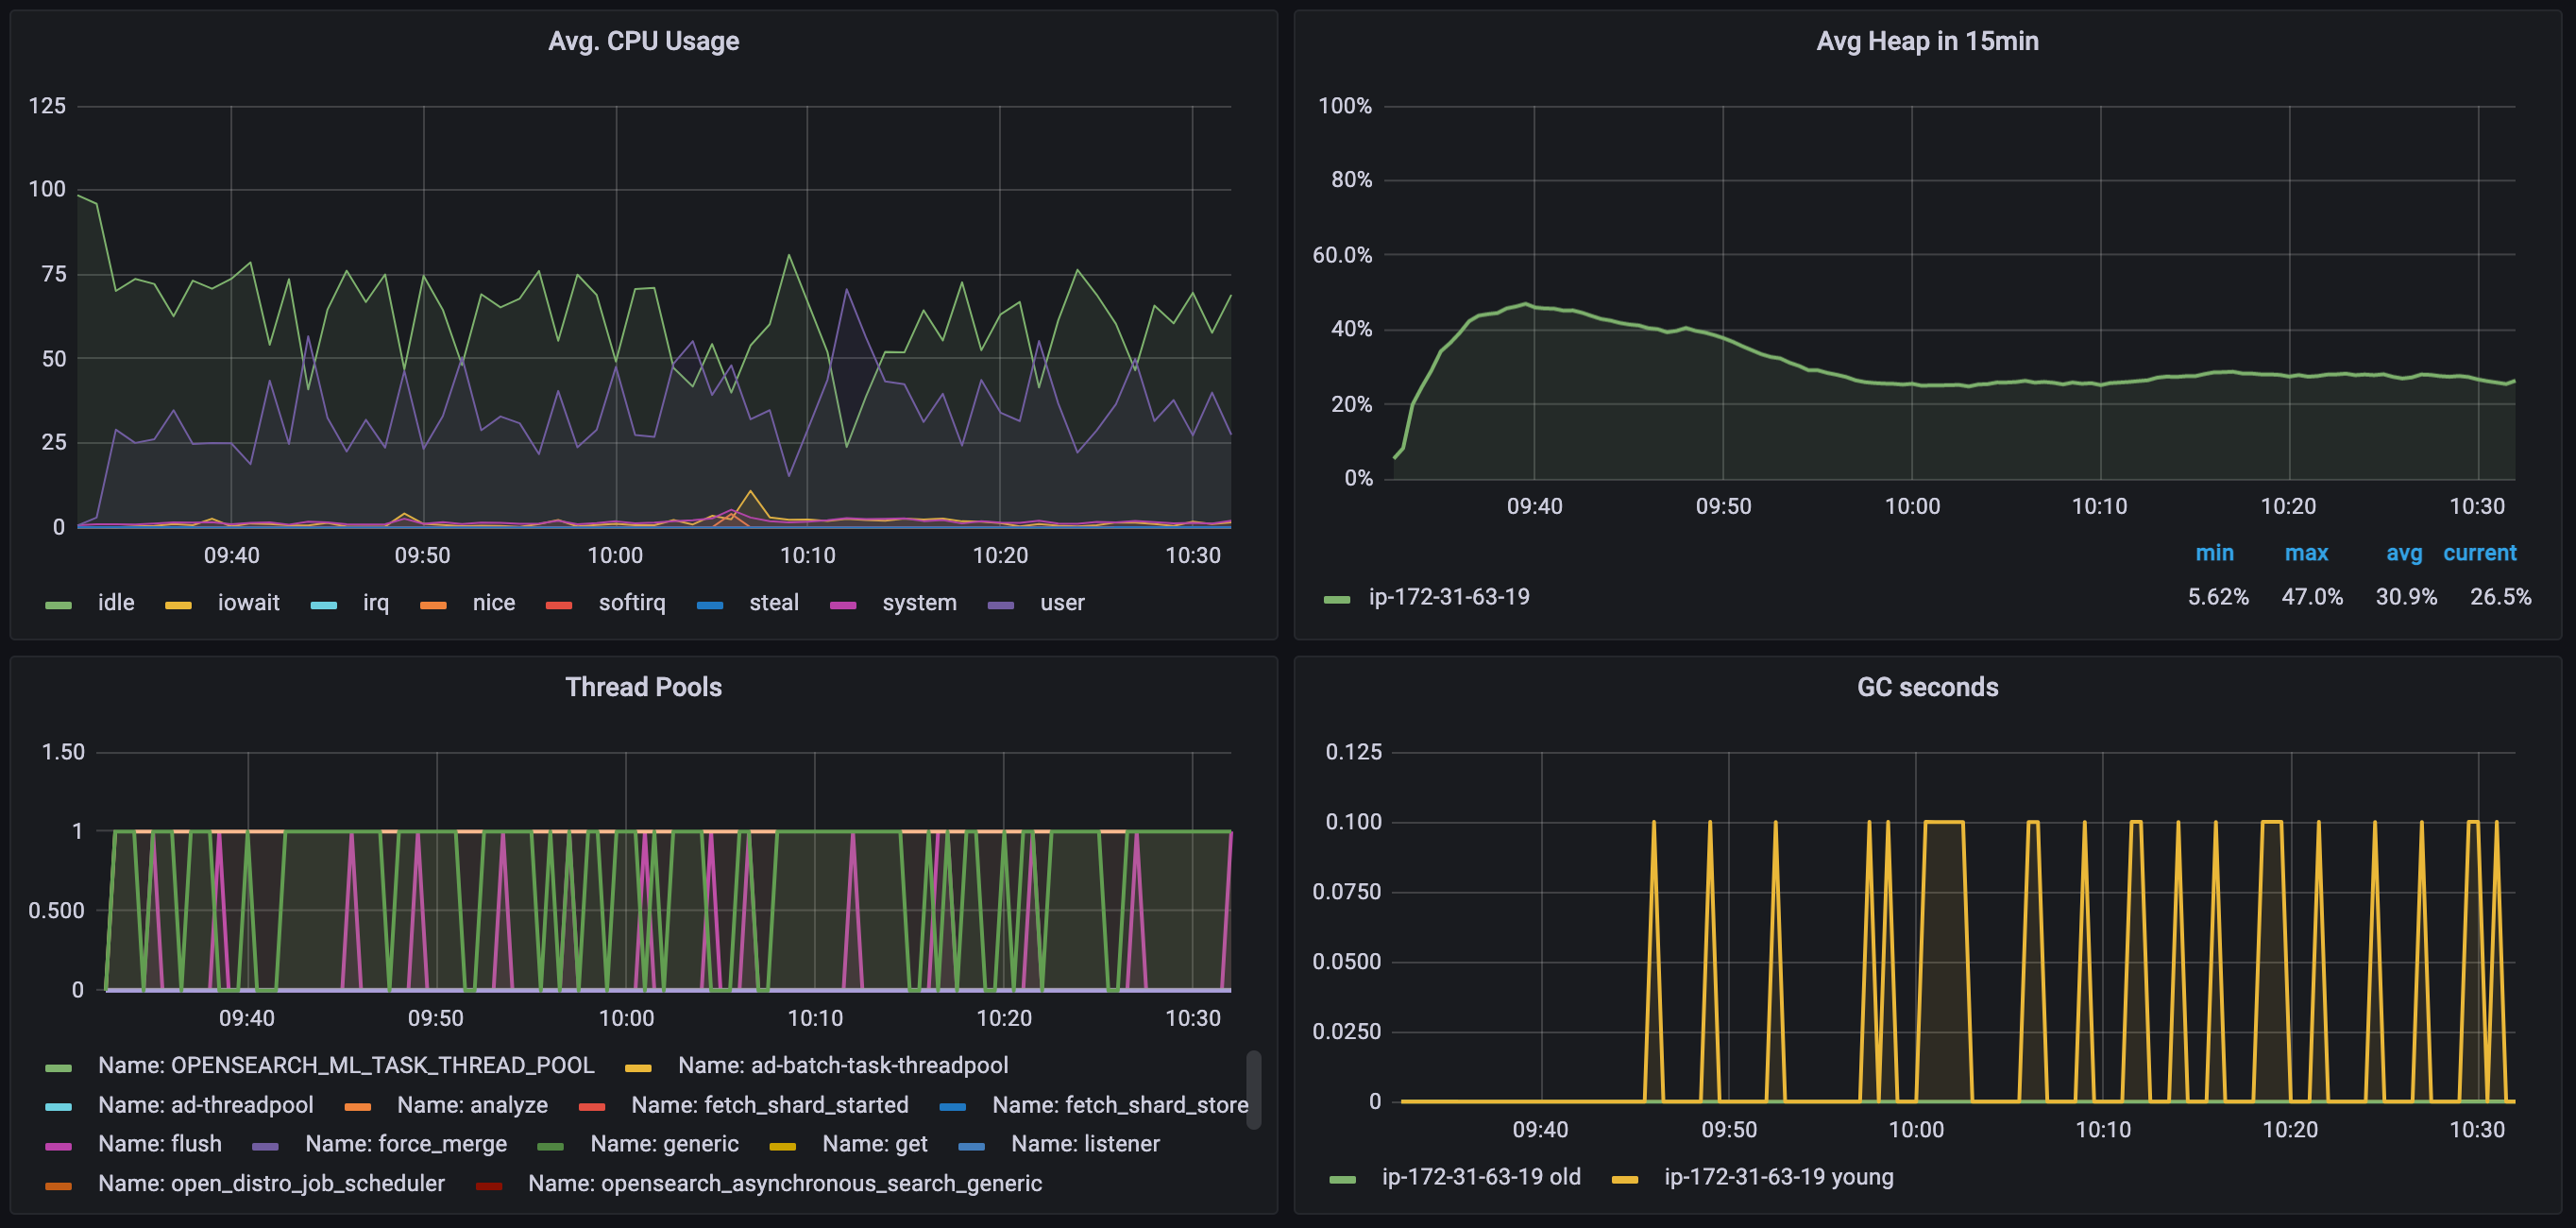This screenshot has width=2576, height=1228.
Task: Expand the Thread Pools panel title menu
Action: (643, 687)
